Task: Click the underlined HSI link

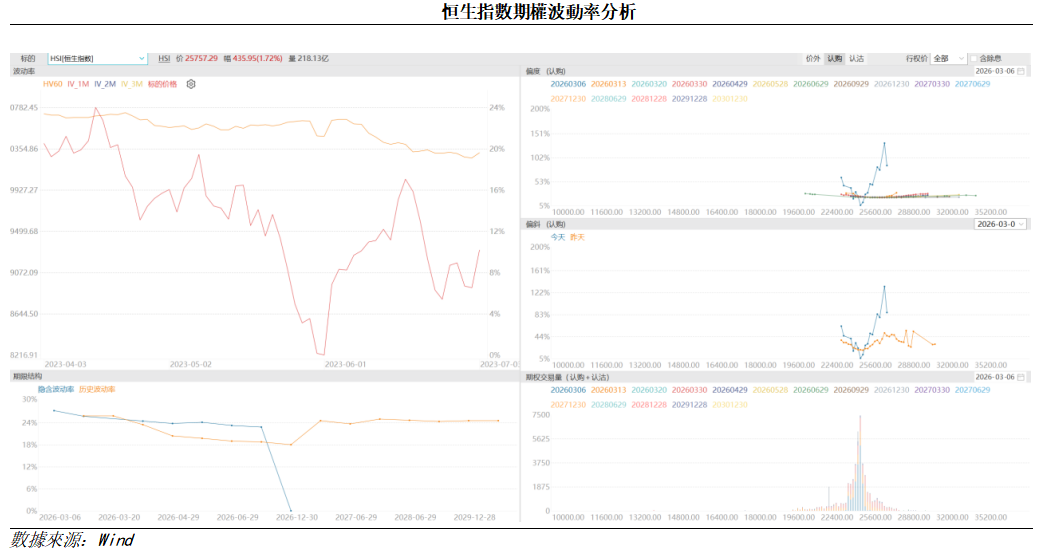Action: pos(164,59)
